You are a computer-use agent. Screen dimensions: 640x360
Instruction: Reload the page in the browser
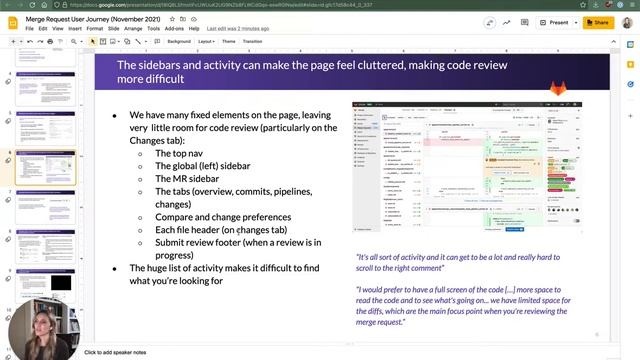[32, 5]
